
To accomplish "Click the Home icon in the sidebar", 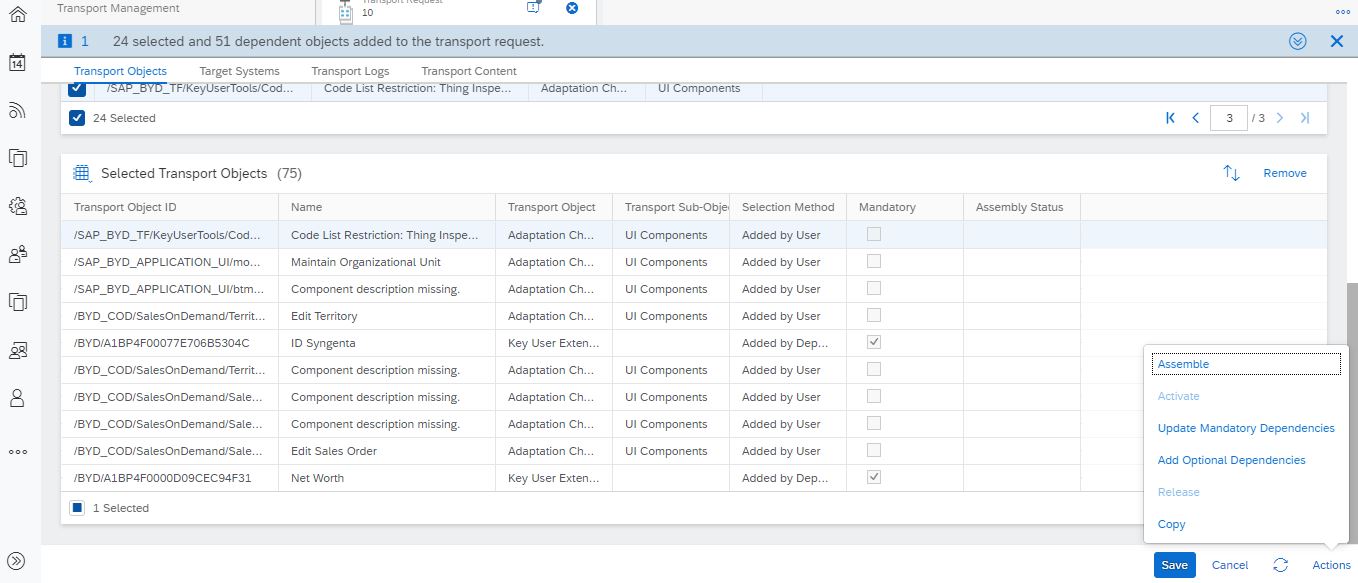I will coord(17,15).
